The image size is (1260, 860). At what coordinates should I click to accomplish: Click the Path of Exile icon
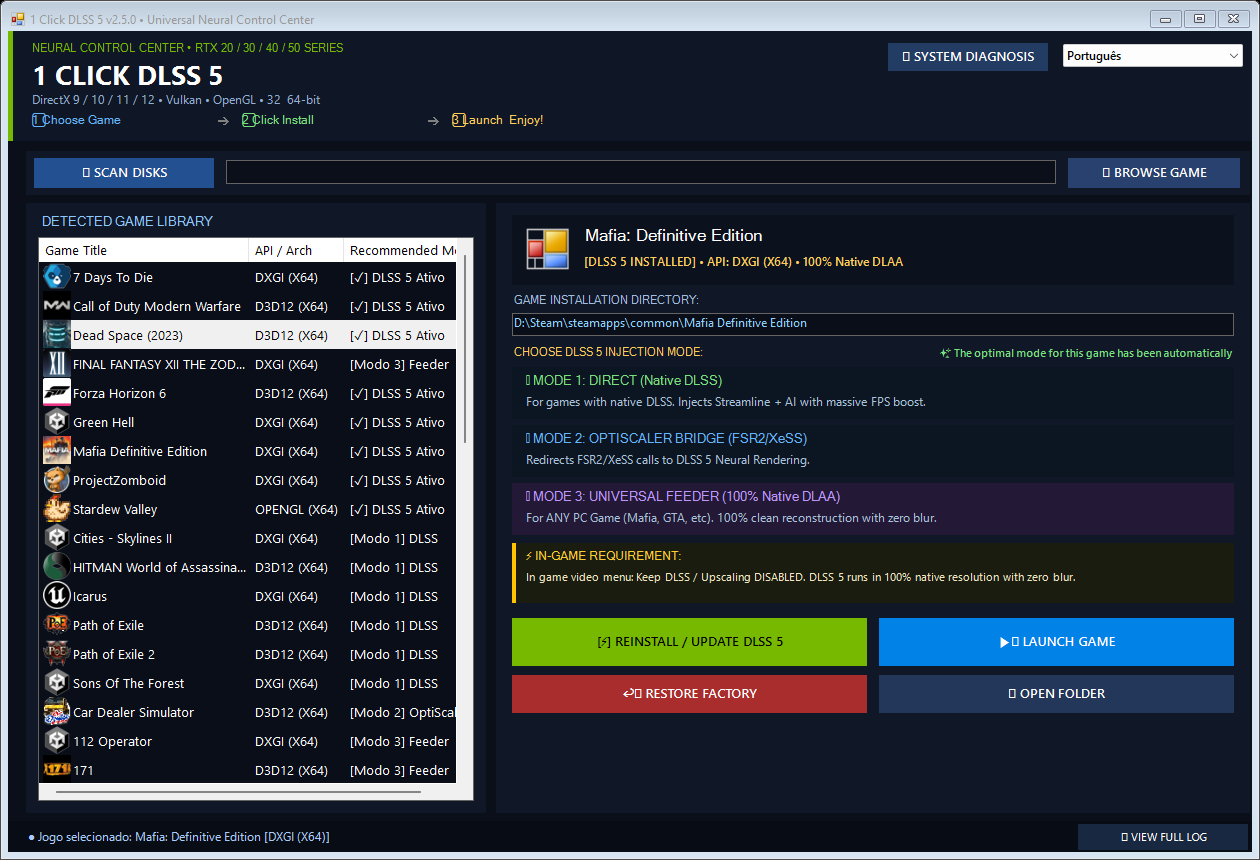pos(56,625)
